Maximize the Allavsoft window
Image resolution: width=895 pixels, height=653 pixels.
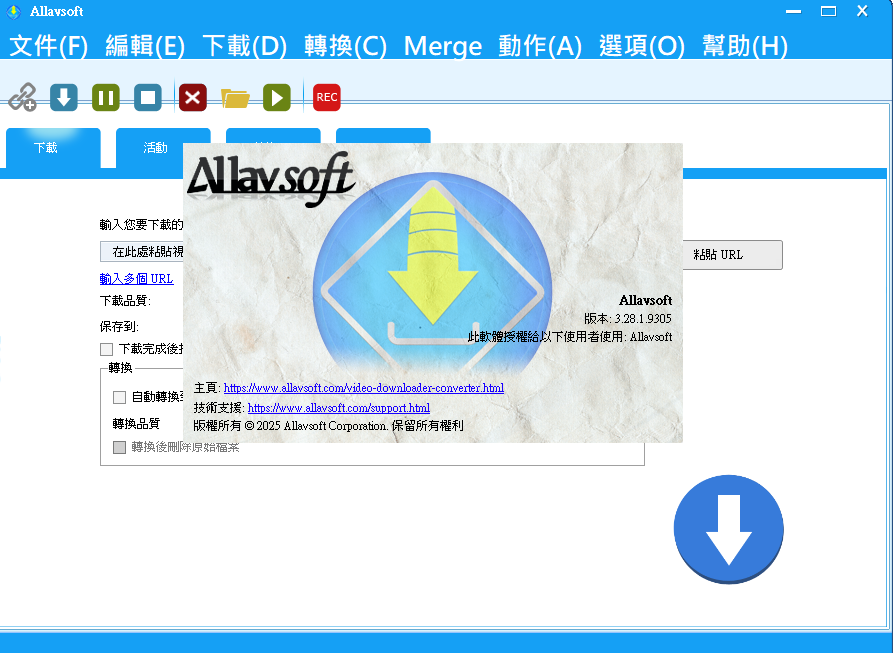coord(828,11)
